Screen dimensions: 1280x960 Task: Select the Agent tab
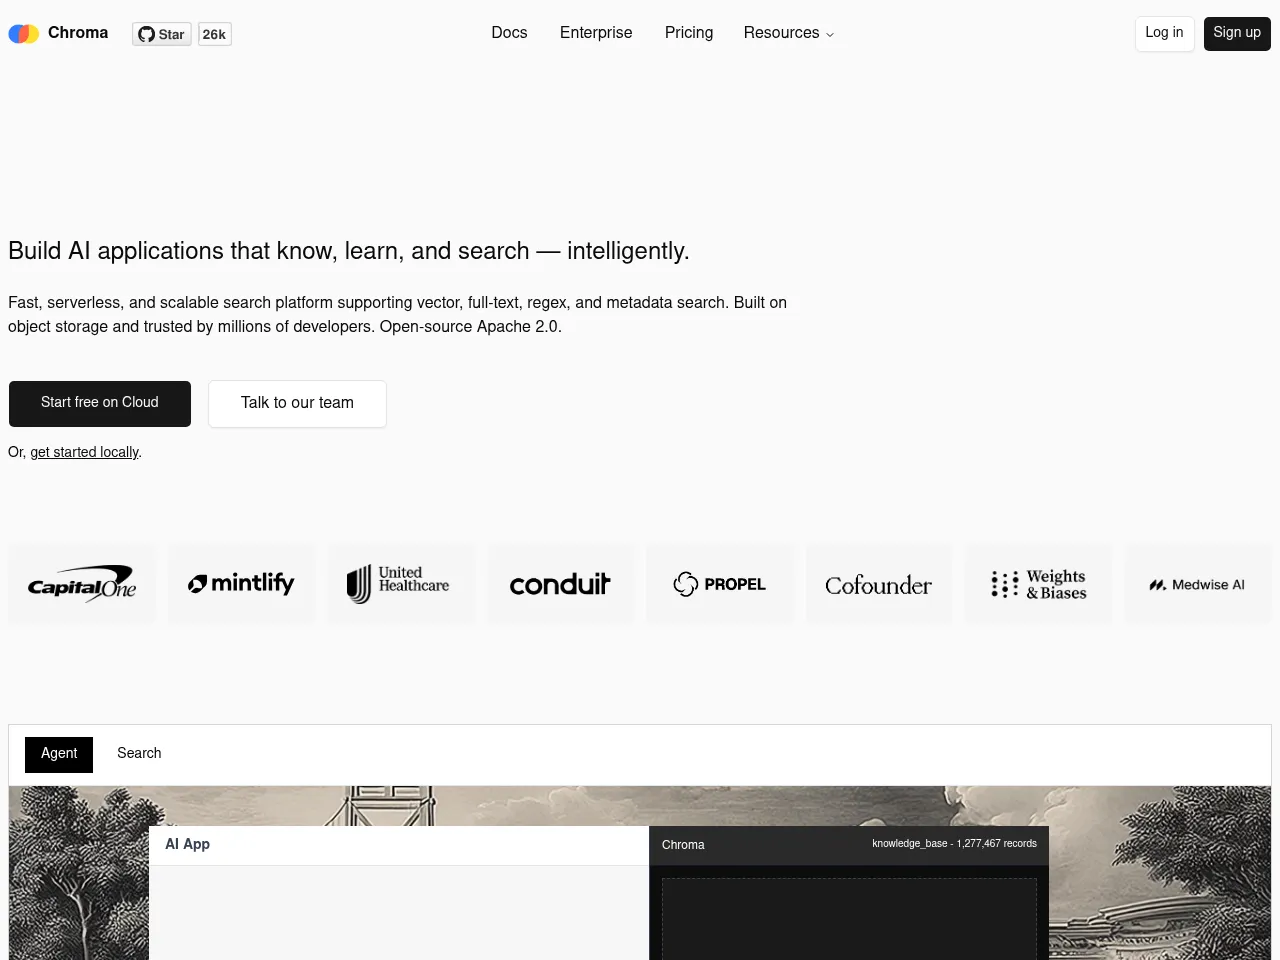pyautogui.click(x=59, y=754)
